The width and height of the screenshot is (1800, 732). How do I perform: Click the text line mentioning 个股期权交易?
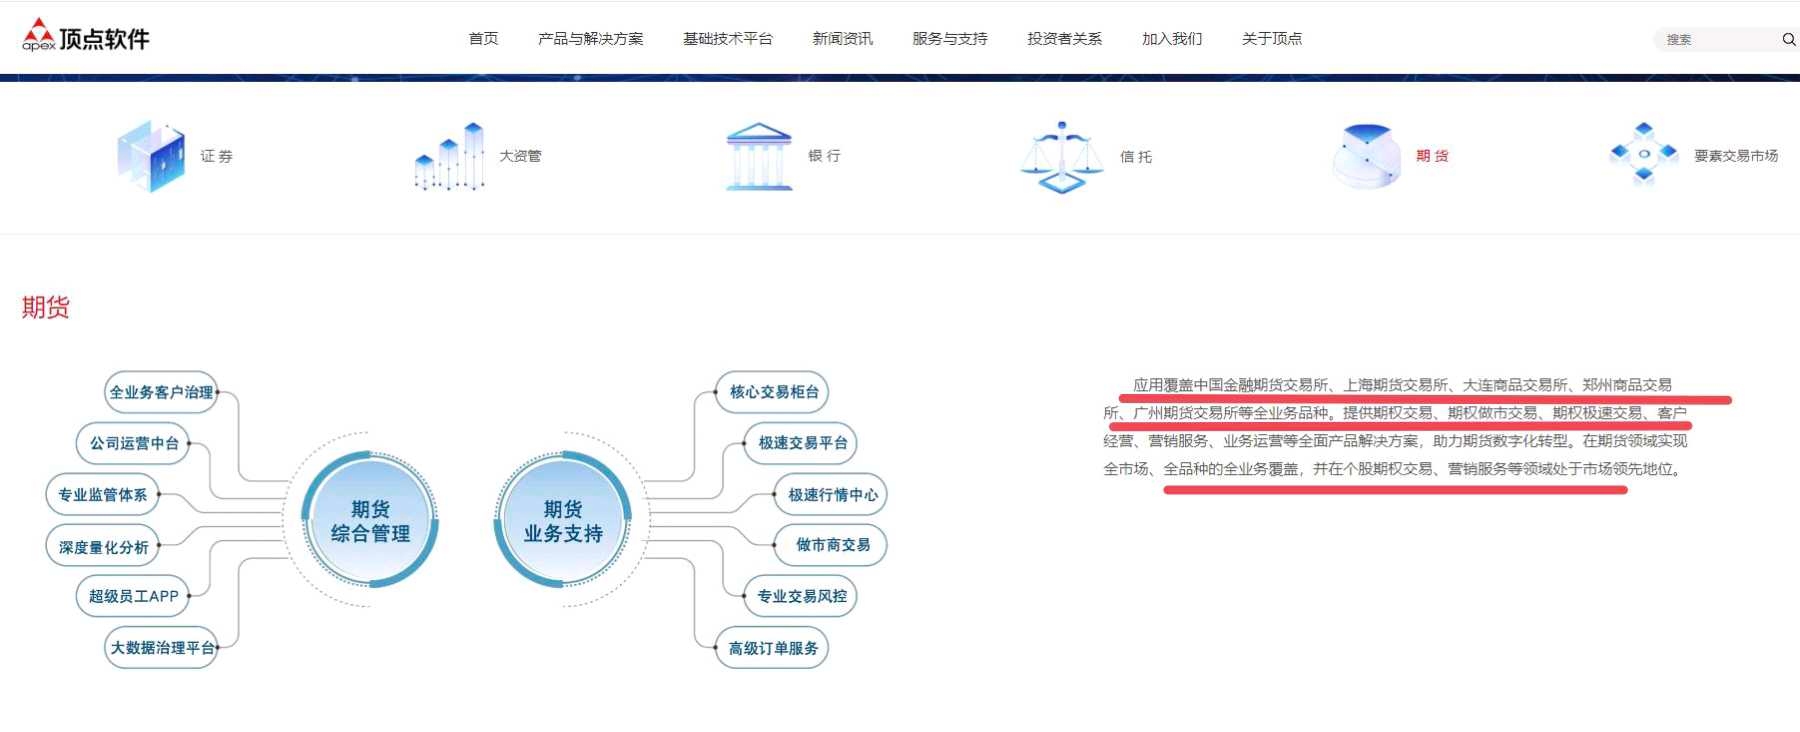coord(1395,469)
